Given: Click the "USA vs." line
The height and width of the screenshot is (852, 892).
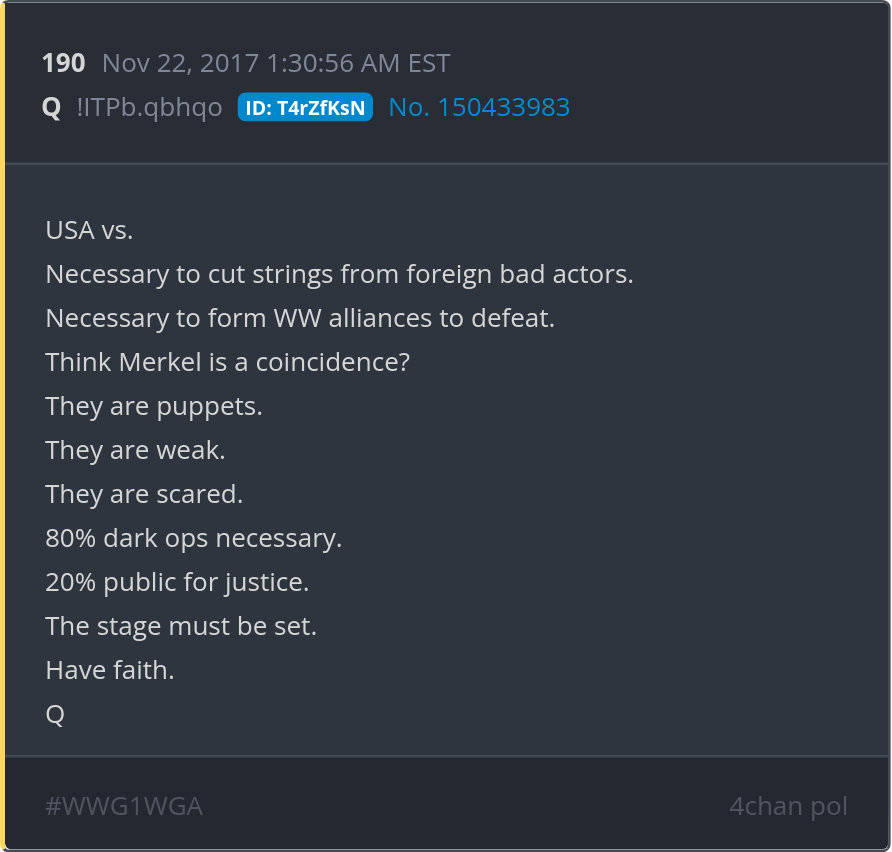Looking at the screenshot, I should (89, 230).
